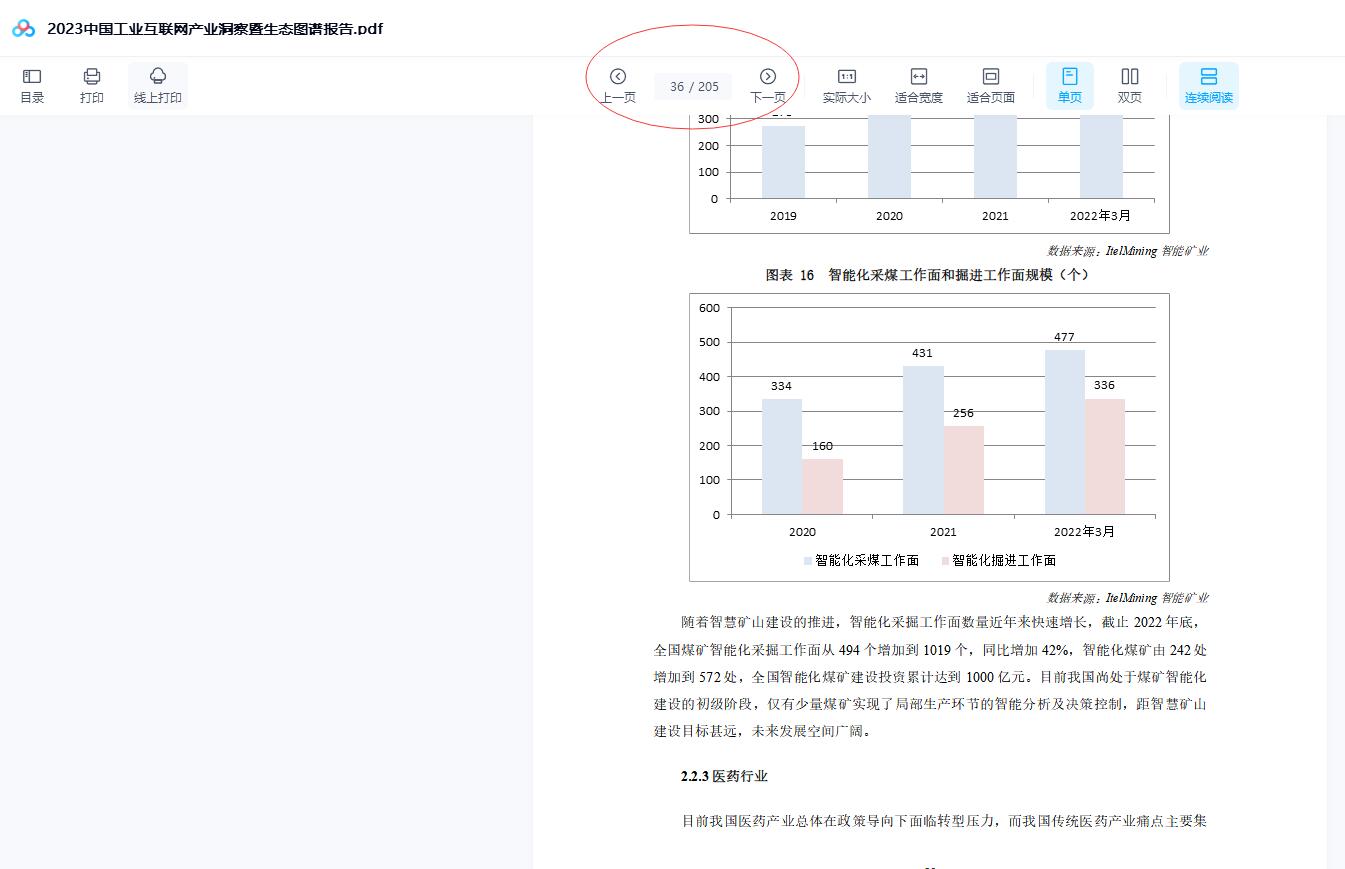Click the 打印 print icon
This screenshot has height=869, width=1345.
91,84
